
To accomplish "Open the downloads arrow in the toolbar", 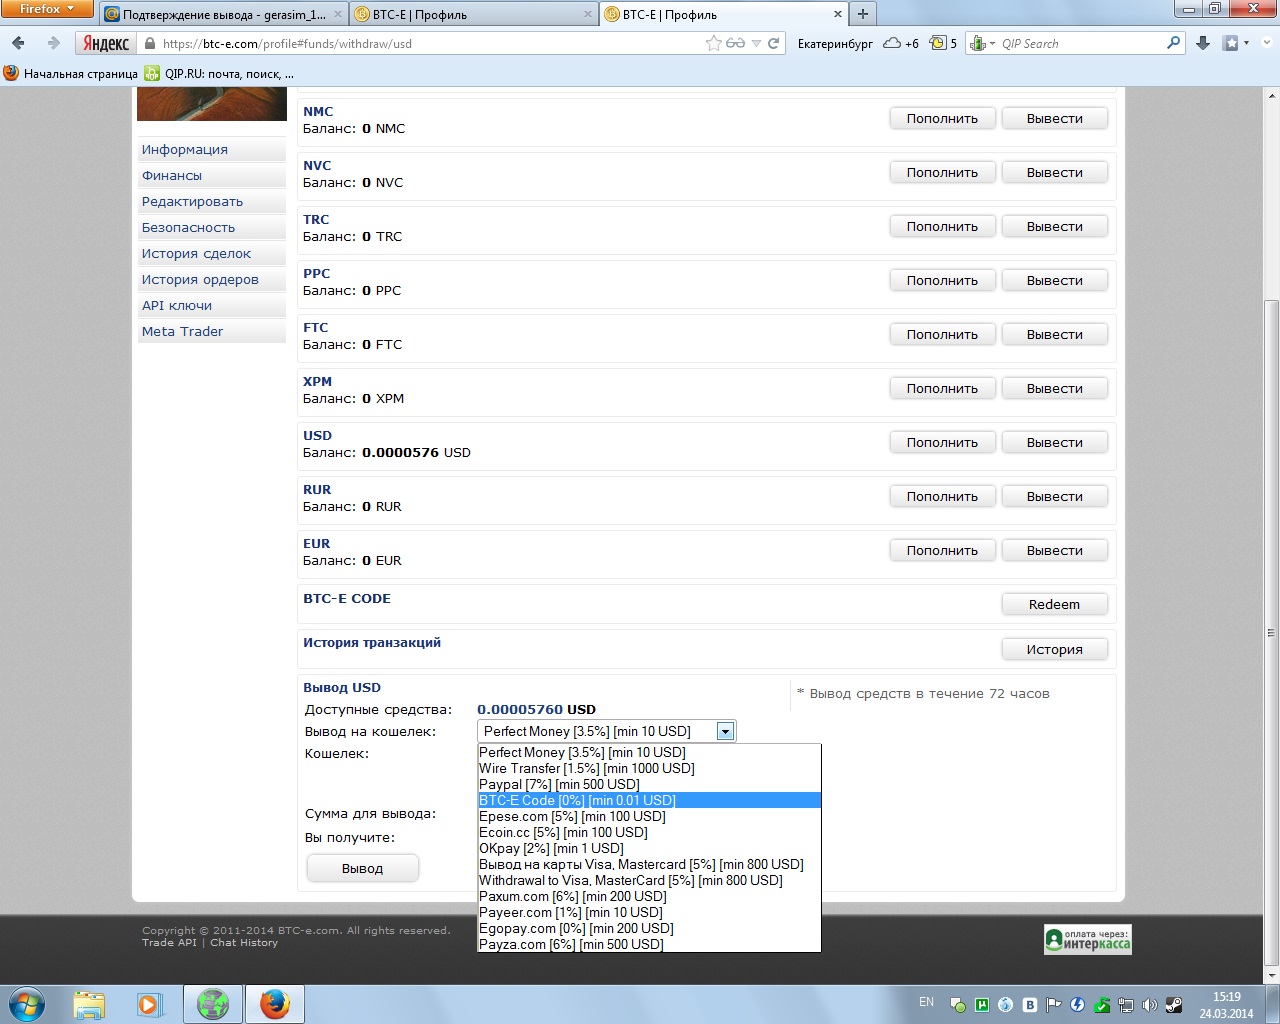I will pos(1203,43).
